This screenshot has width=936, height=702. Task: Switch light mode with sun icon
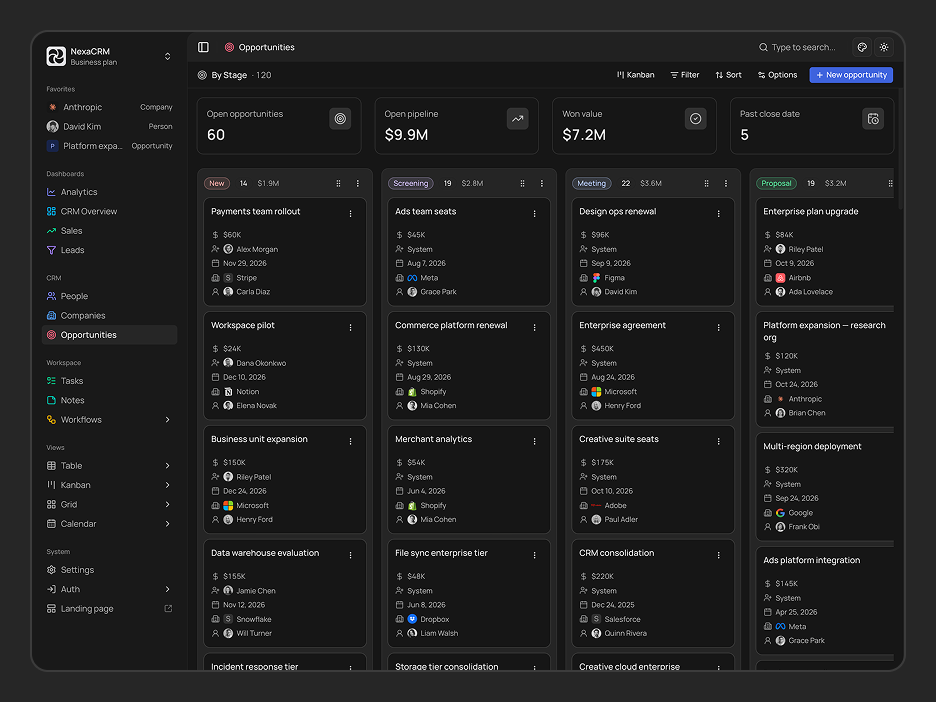tap(884, 47)
